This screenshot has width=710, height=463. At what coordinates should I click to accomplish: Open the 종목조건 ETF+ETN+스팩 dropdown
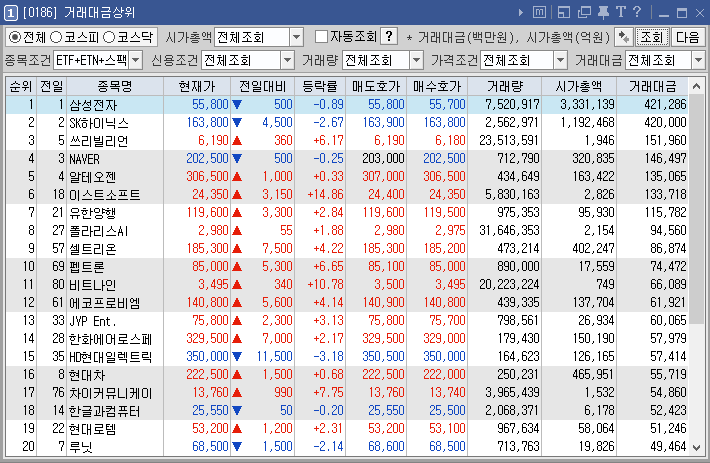tap(135, 60)
